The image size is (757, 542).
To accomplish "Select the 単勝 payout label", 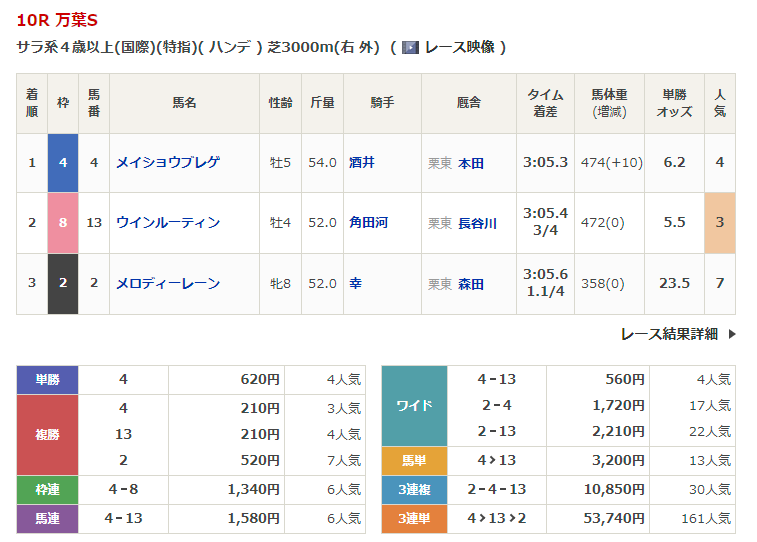I will (x=48, y=379).
